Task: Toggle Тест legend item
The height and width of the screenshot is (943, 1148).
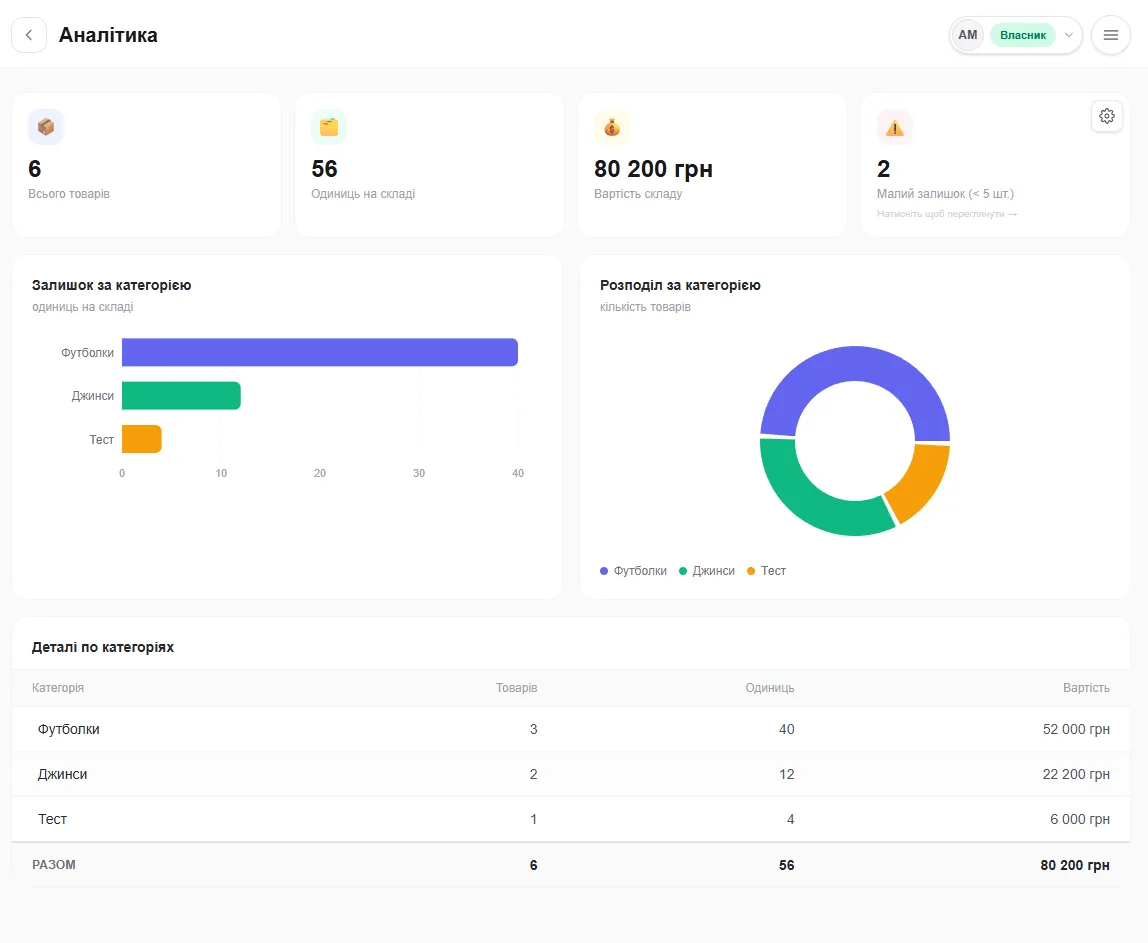Action: (766, 571)
